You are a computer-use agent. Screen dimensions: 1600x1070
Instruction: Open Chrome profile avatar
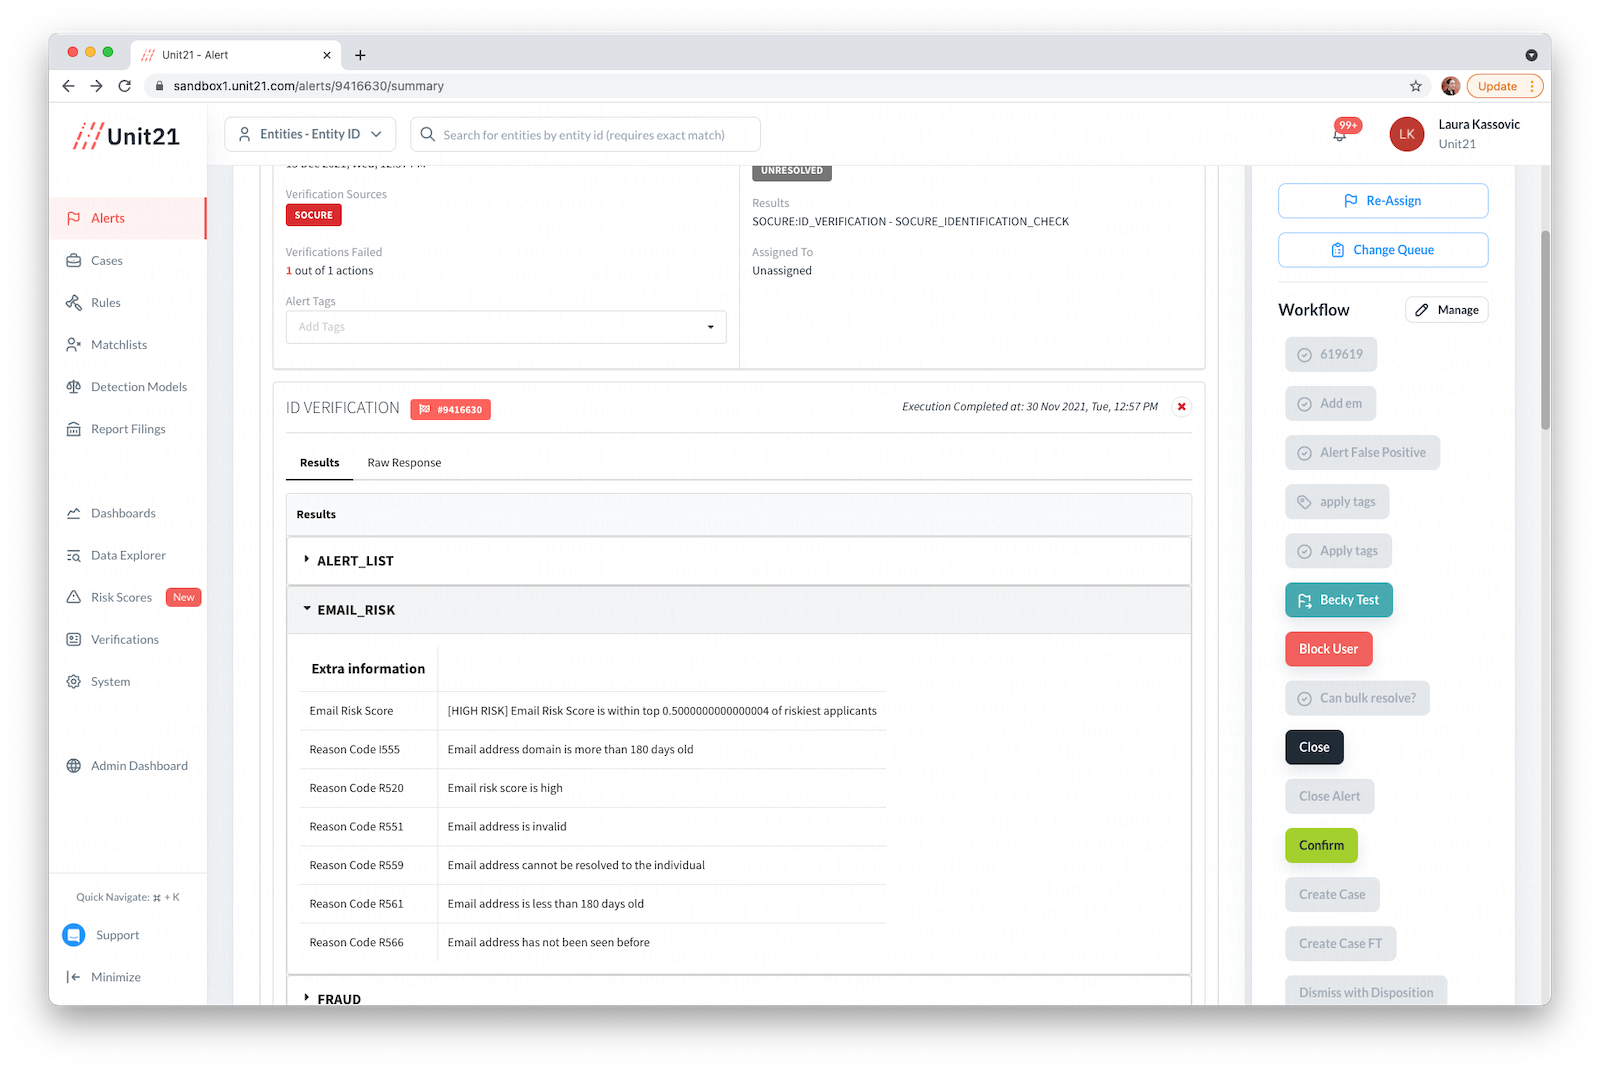click(1451, 86)
